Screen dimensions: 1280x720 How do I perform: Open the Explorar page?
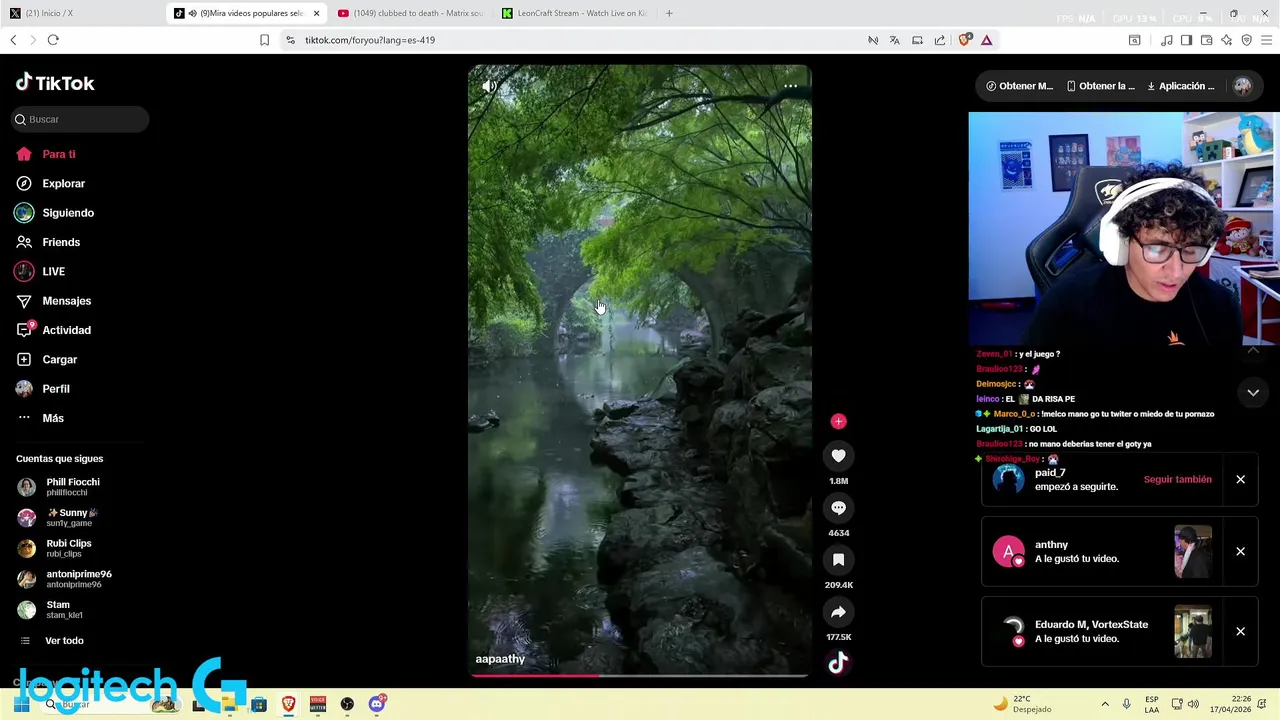51,183
